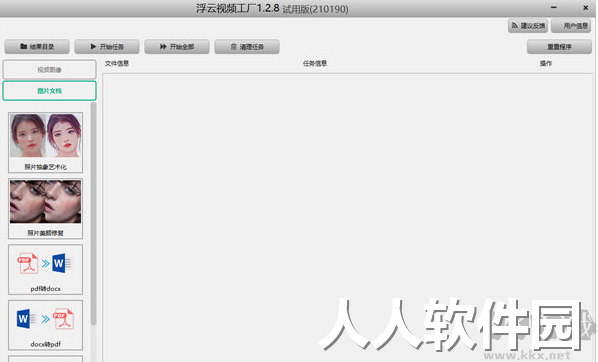Viewport: 598px width, 362px height.
Task: Close the 浮云视频工厂 window
Action: point(585,8)
